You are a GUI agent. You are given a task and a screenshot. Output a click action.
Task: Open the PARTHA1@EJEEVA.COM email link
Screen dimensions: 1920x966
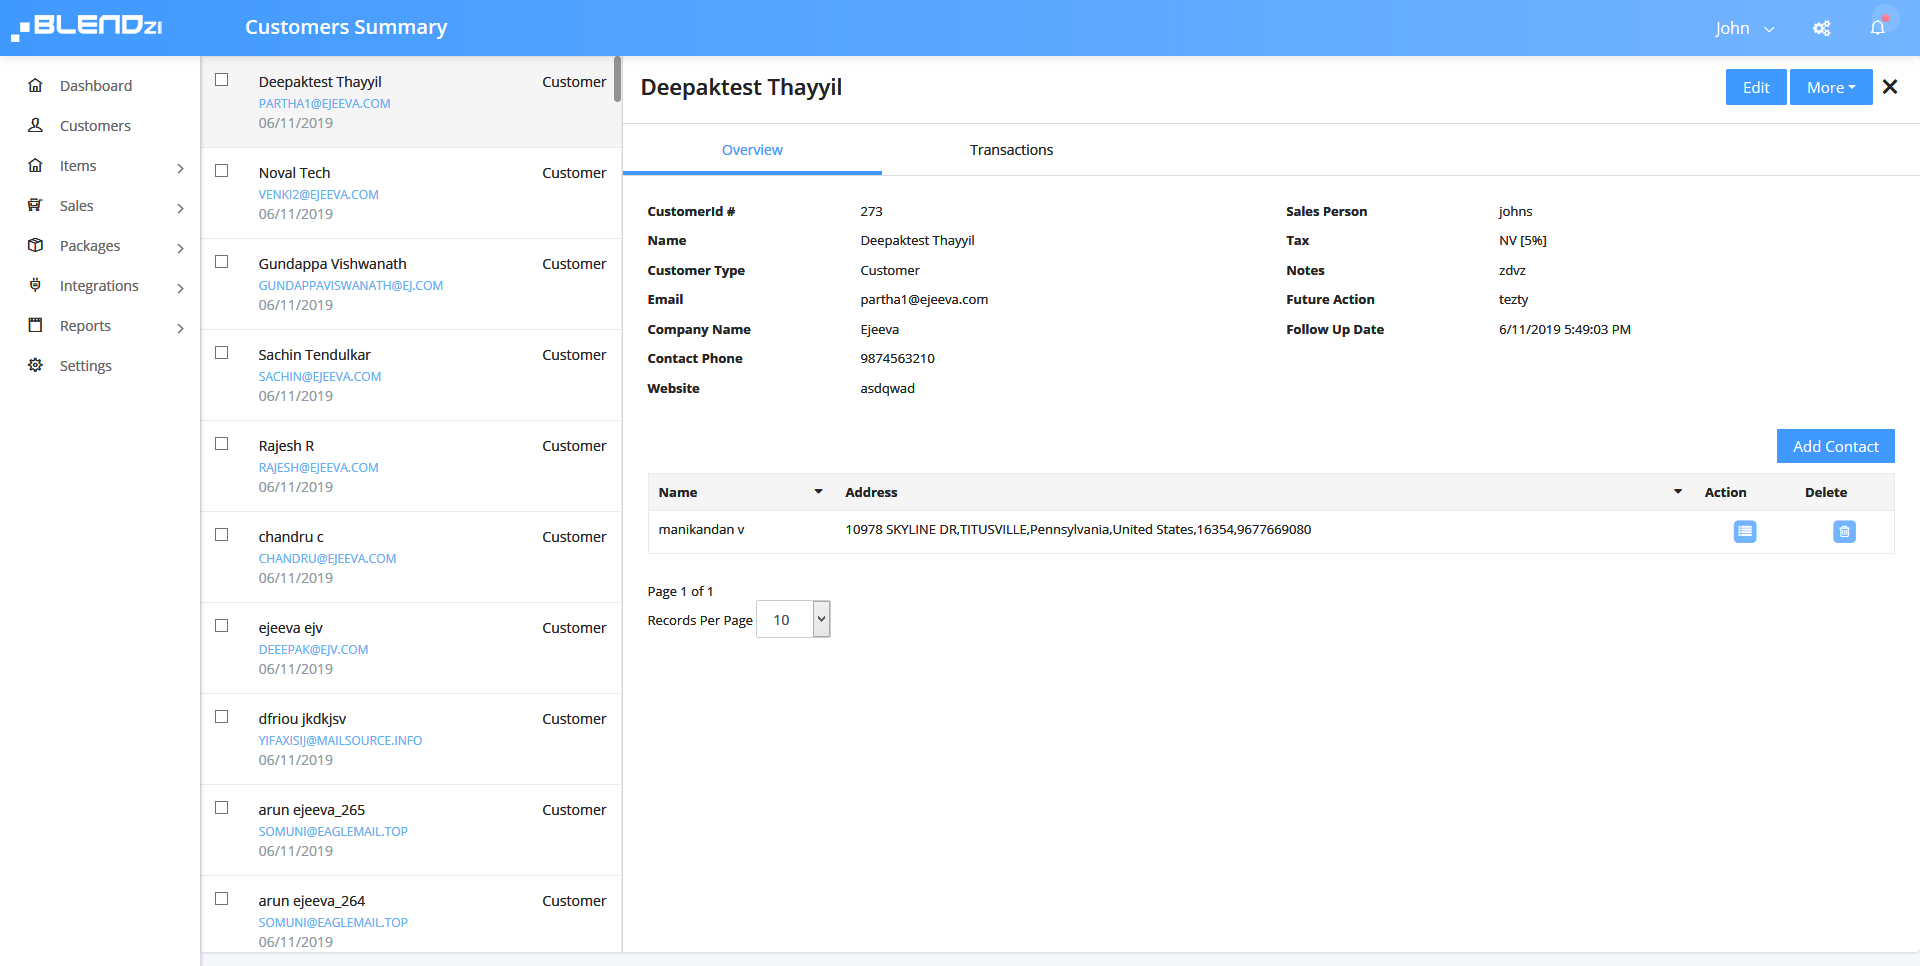coord(325,103)
